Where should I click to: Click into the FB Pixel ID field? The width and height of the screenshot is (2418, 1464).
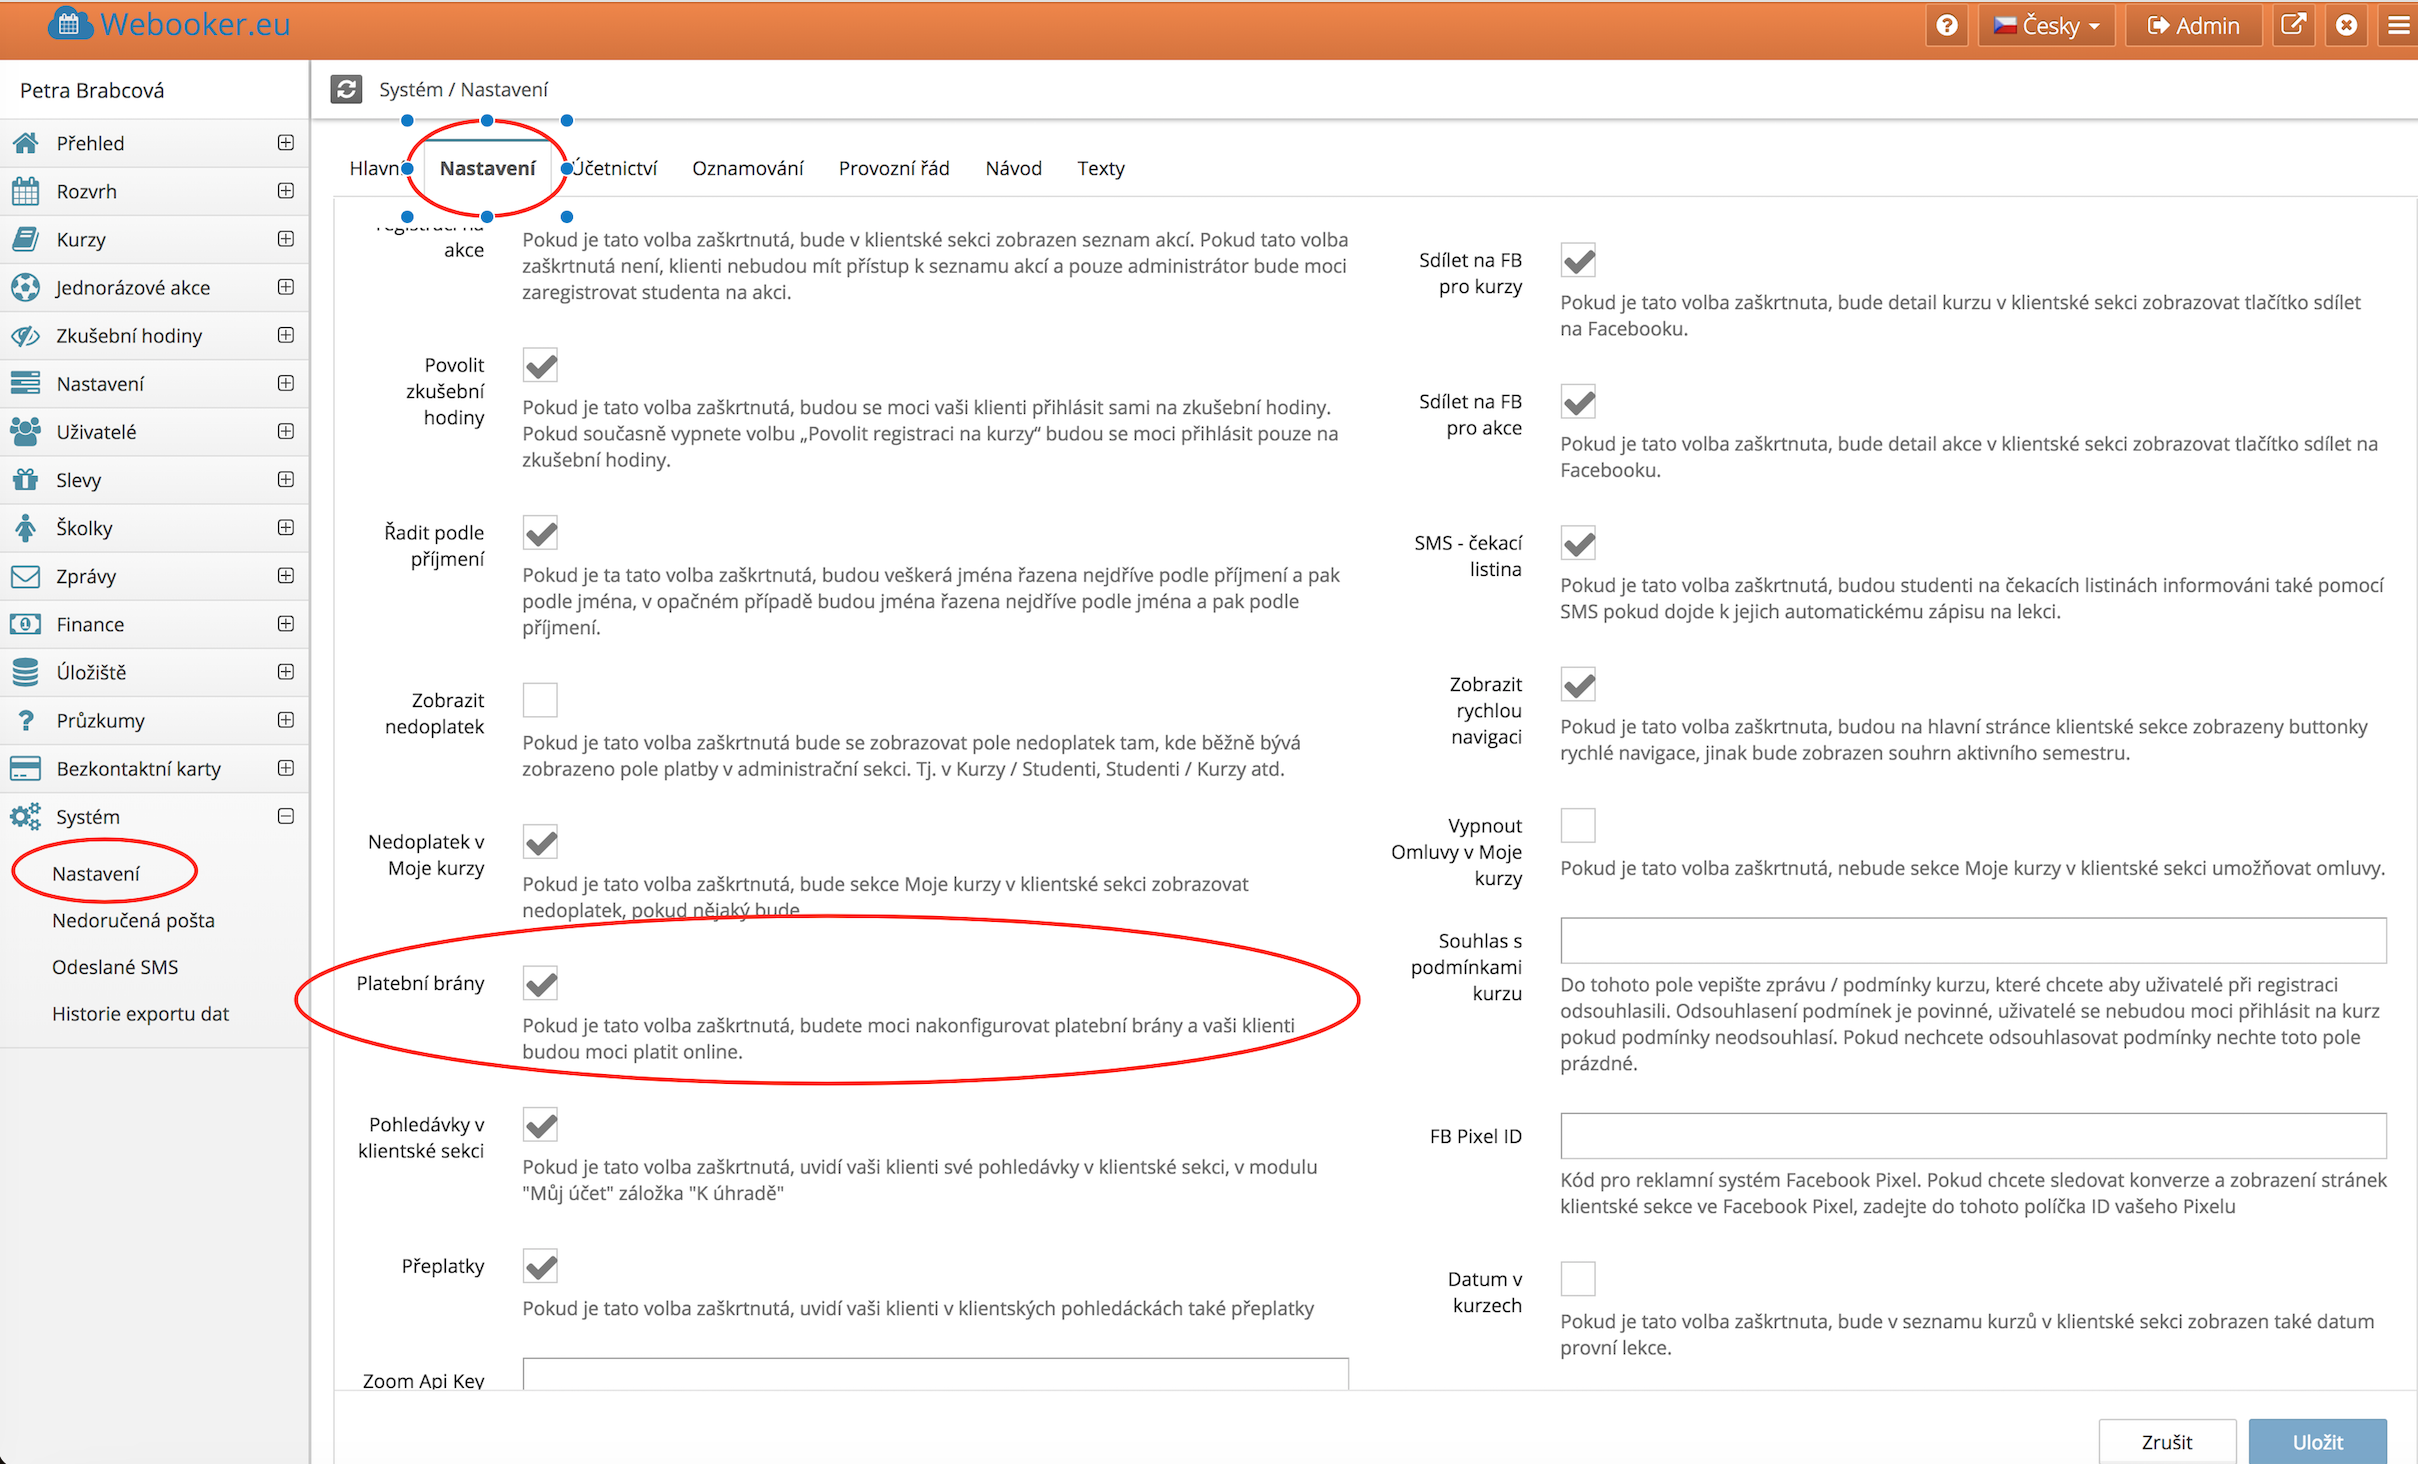(x=1972, y=1135)
